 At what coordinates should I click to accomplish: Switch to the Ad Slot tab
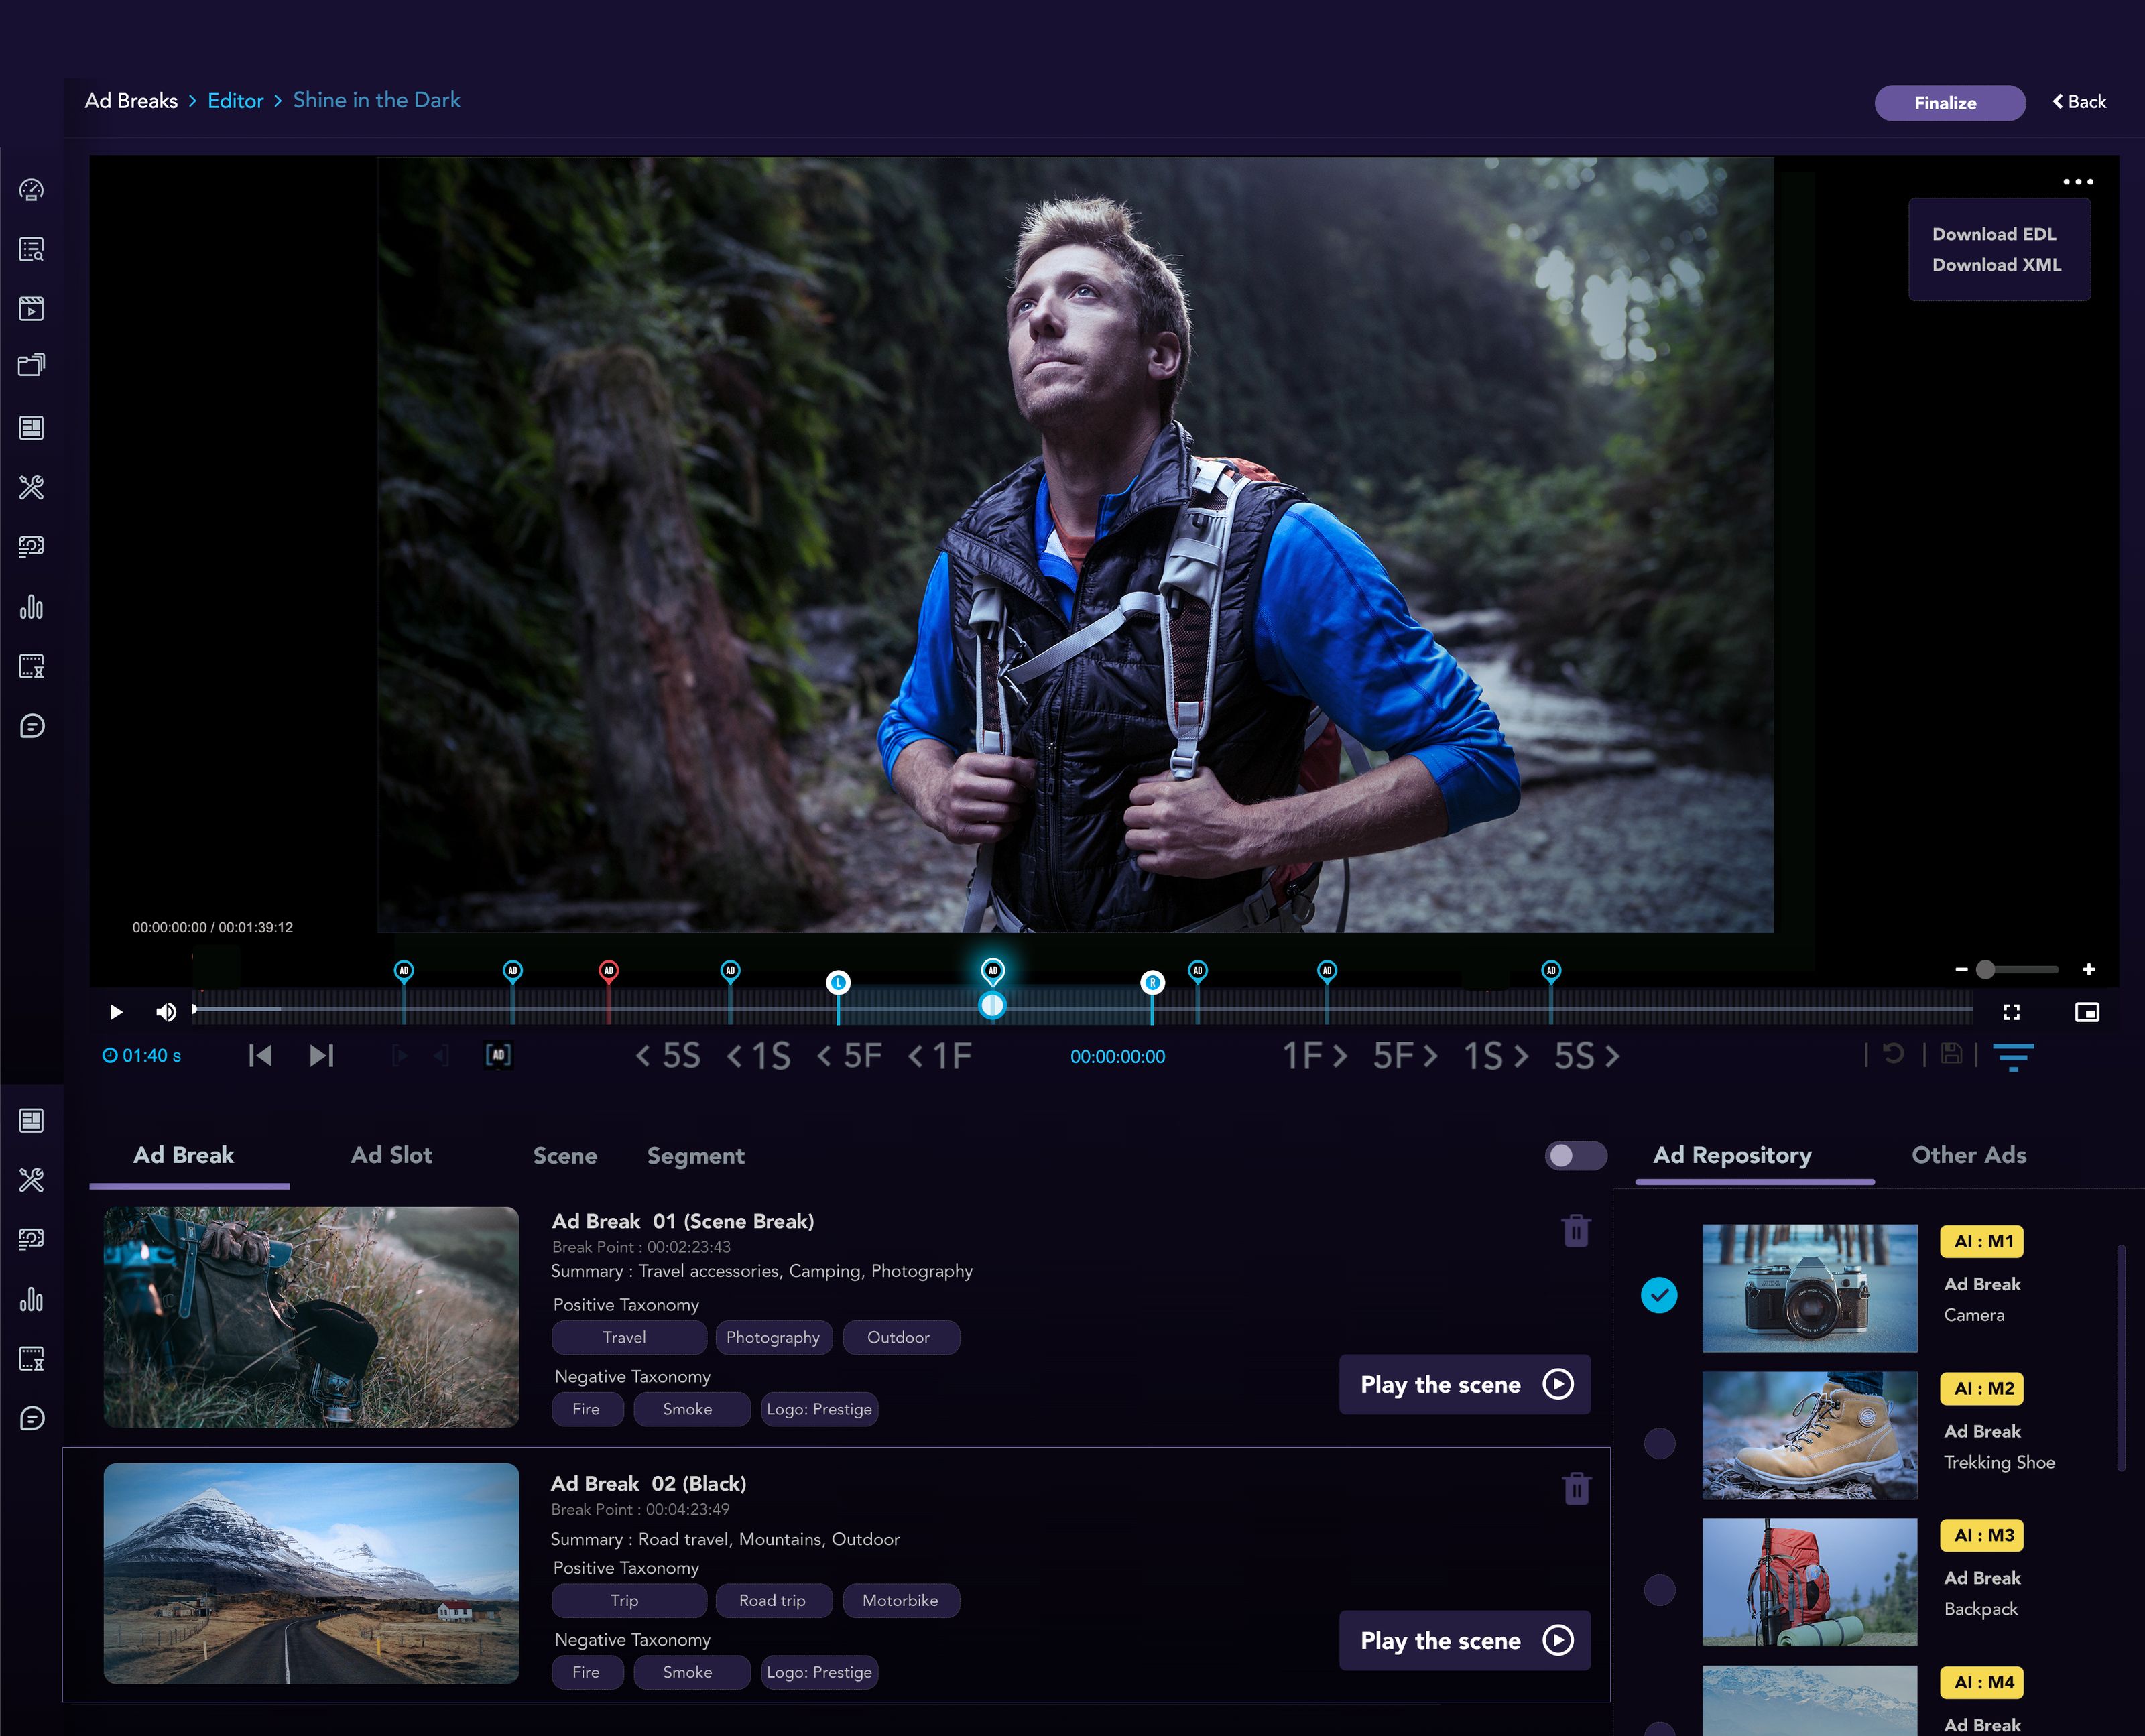pyautogui.click(x=391, y=1155)
